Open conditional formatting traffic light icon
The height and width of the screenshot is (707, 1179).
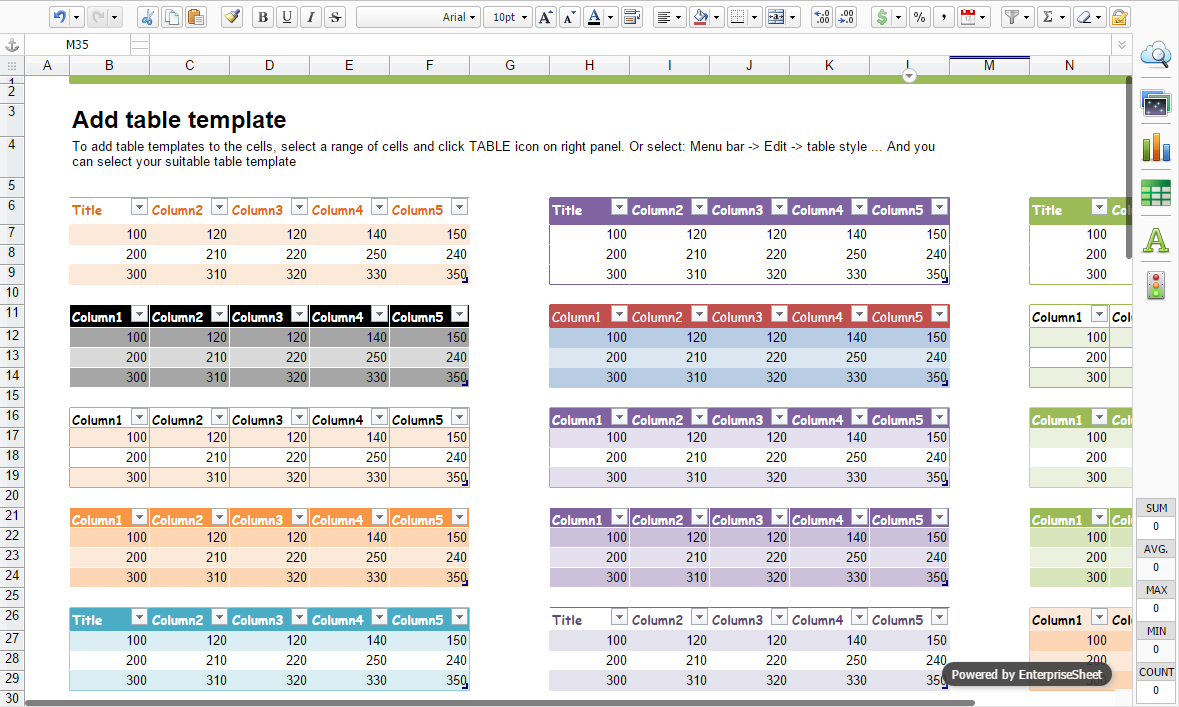(x=1156, y=286)
